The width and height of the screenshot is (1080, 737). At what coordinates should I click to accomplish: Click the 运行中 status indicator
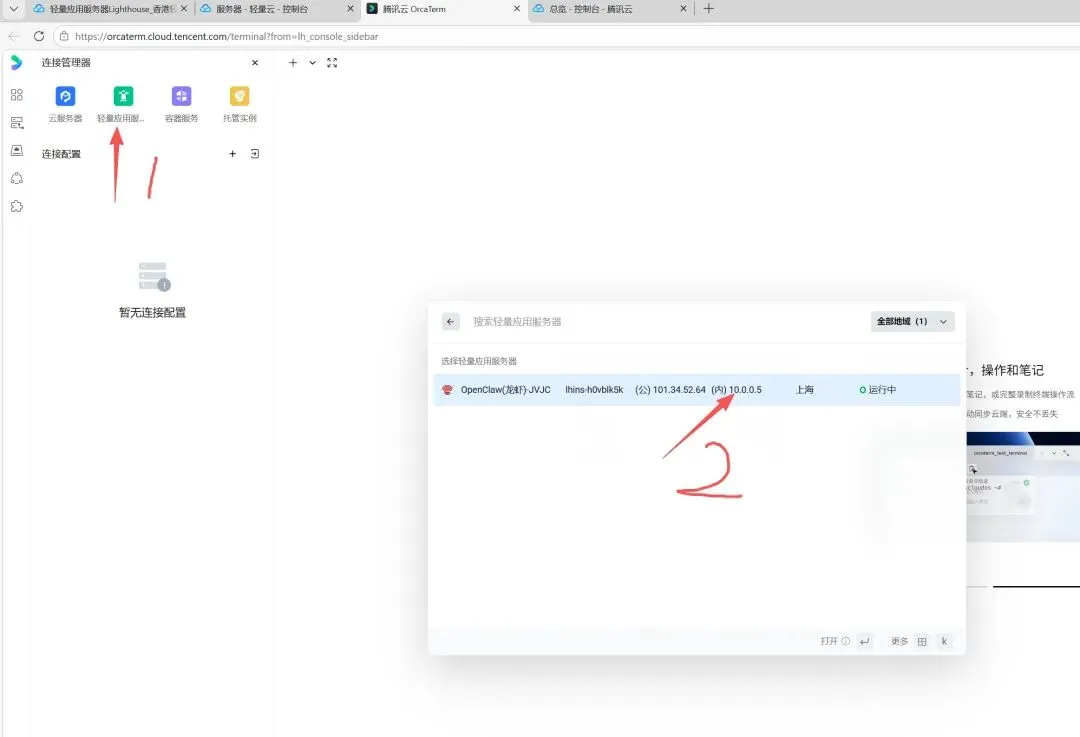(878, 390)
